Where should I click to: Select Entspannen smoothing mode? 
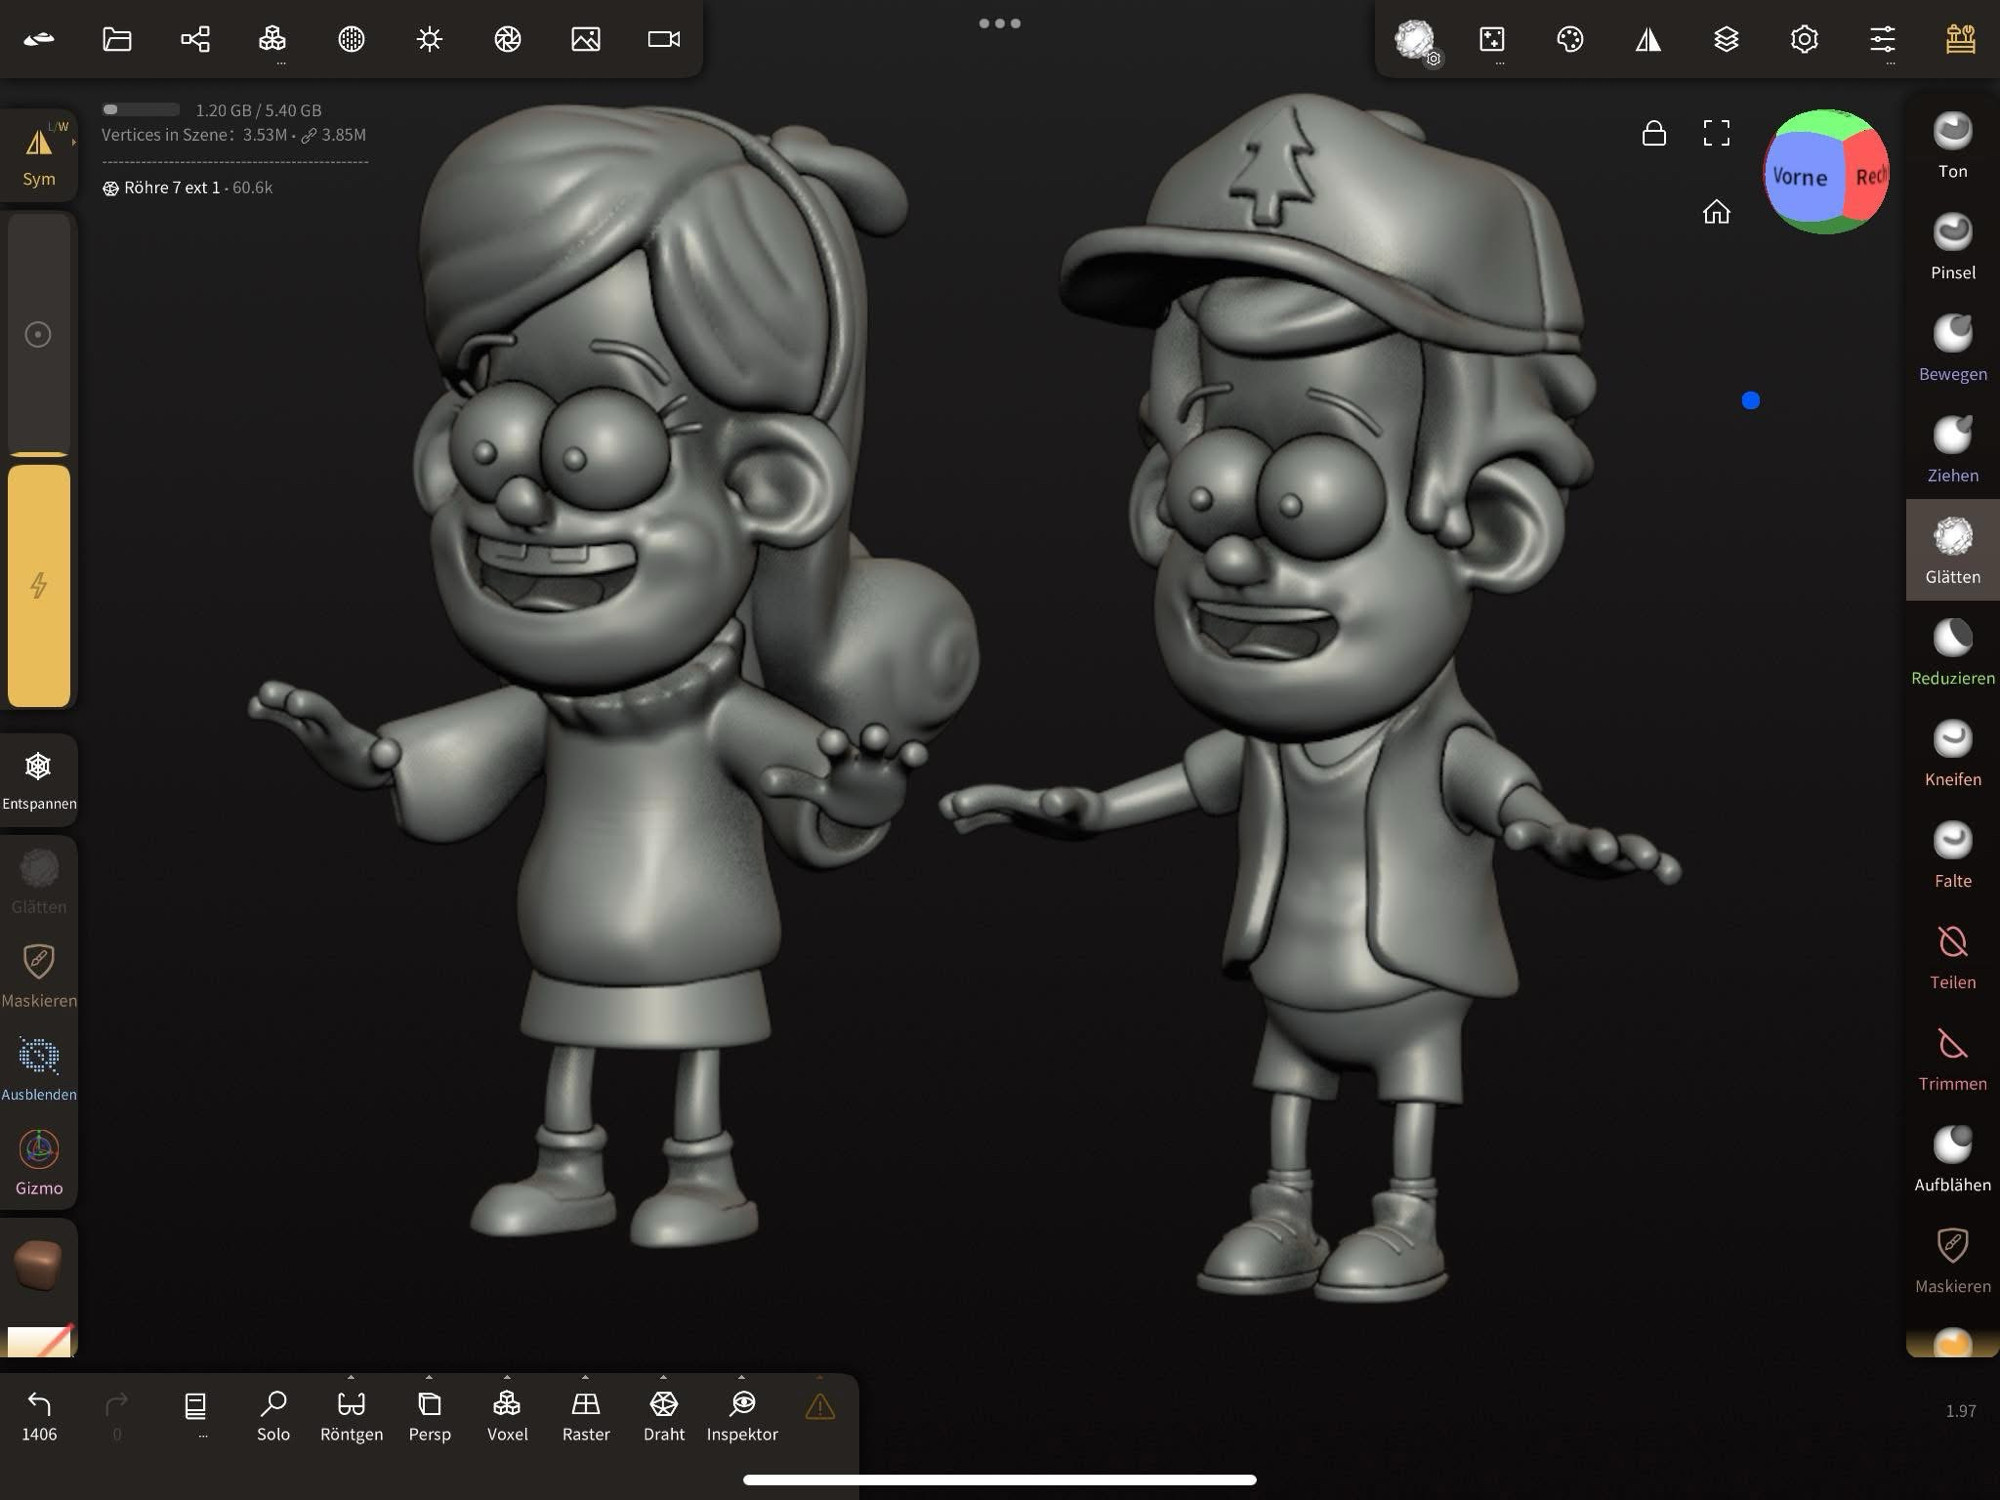point(39,780)
